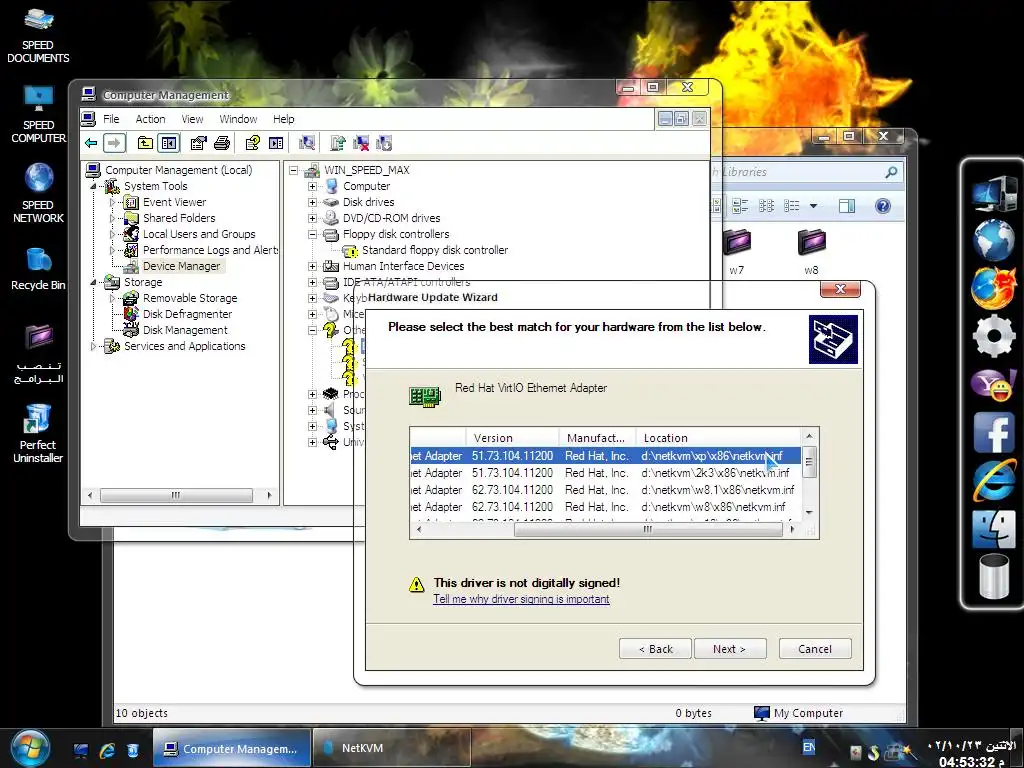The height and width of the screenshot is (768, 1024).
Task: Click the Print toolbar icon
Action: (x=222, y=143)
